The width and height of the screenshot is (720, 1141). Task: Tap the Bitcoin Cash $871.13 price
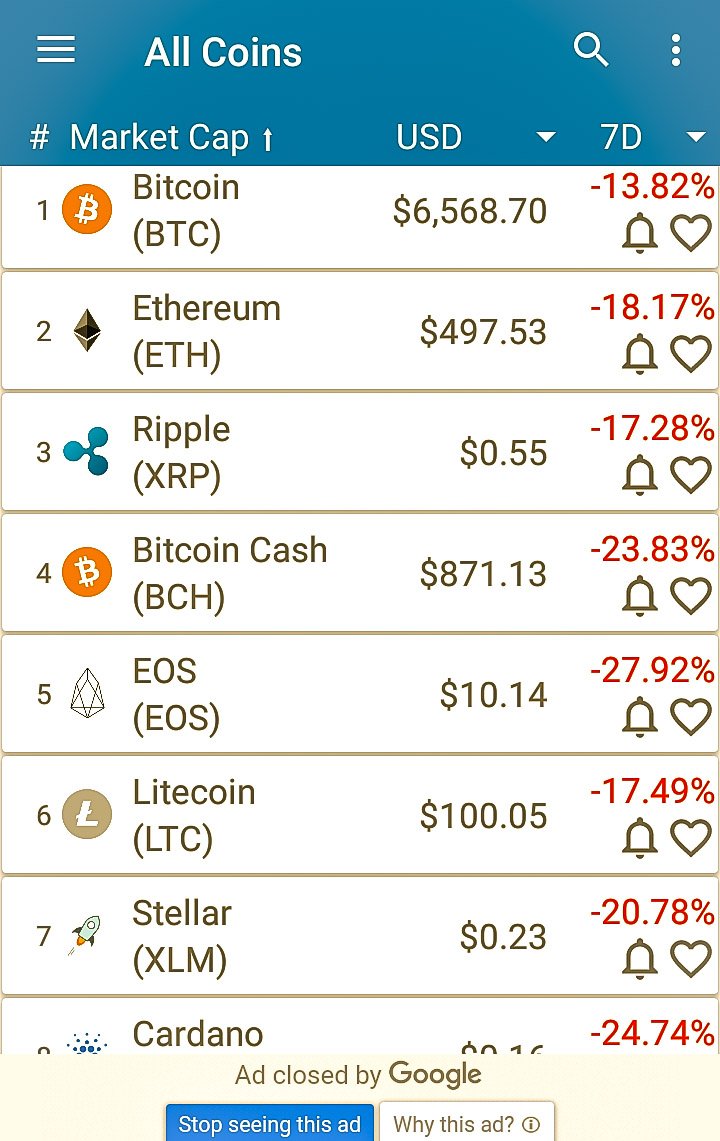tap(483, 573)
